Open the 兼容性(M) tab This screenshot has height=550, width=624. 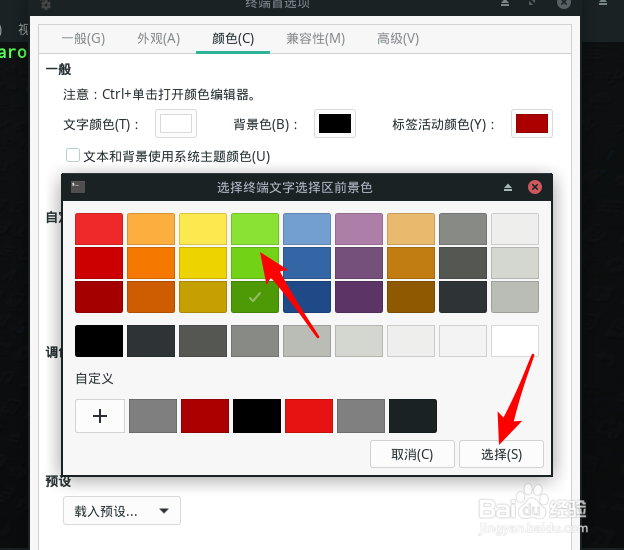pos(315,39)
